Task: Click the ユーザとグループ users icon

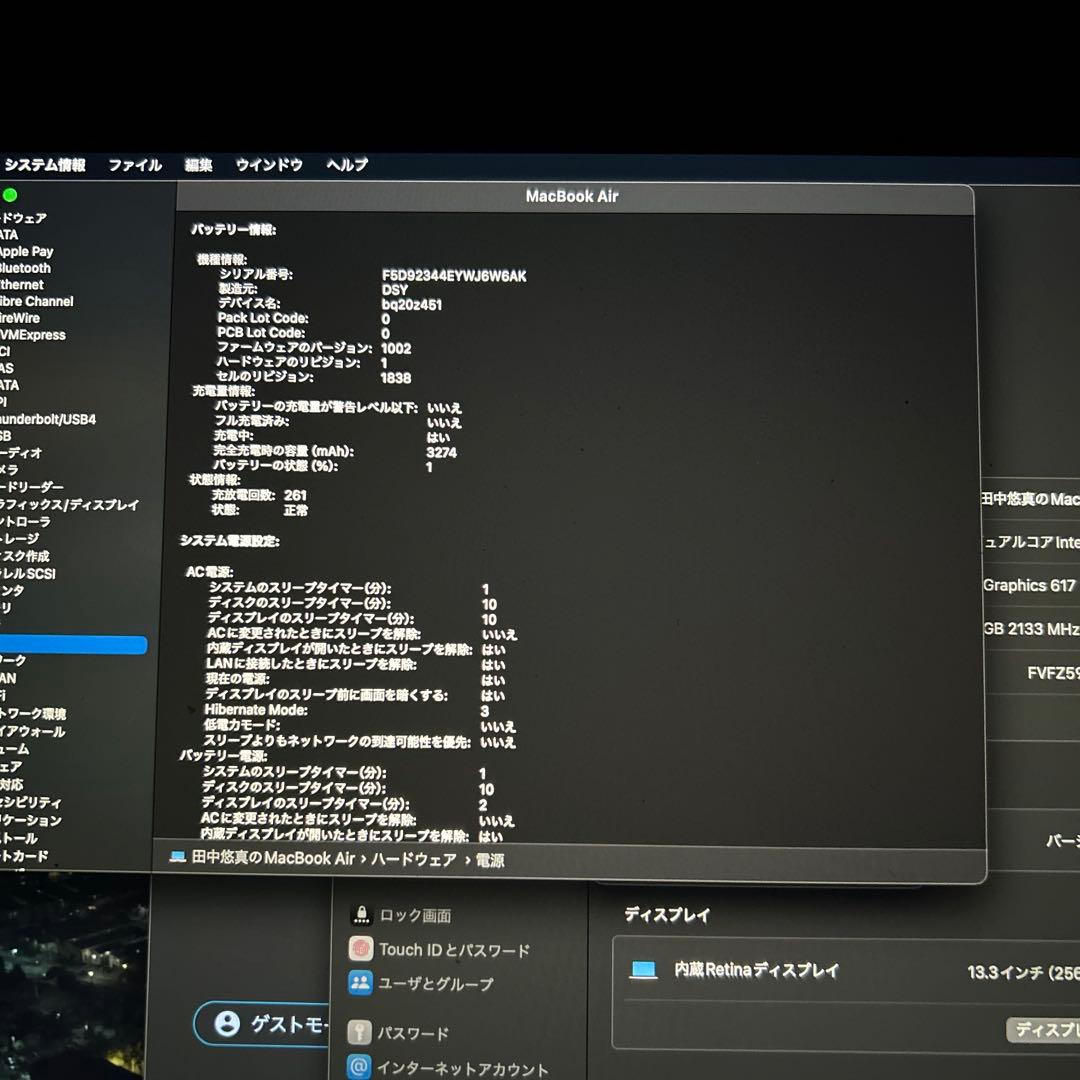Action: tap(360, 983)
